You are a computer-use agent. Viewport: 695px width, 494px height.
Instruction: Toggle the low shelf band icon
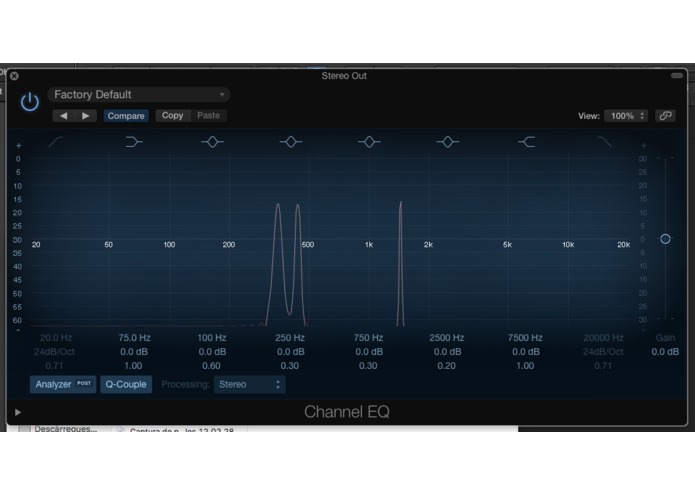(134, 142)
